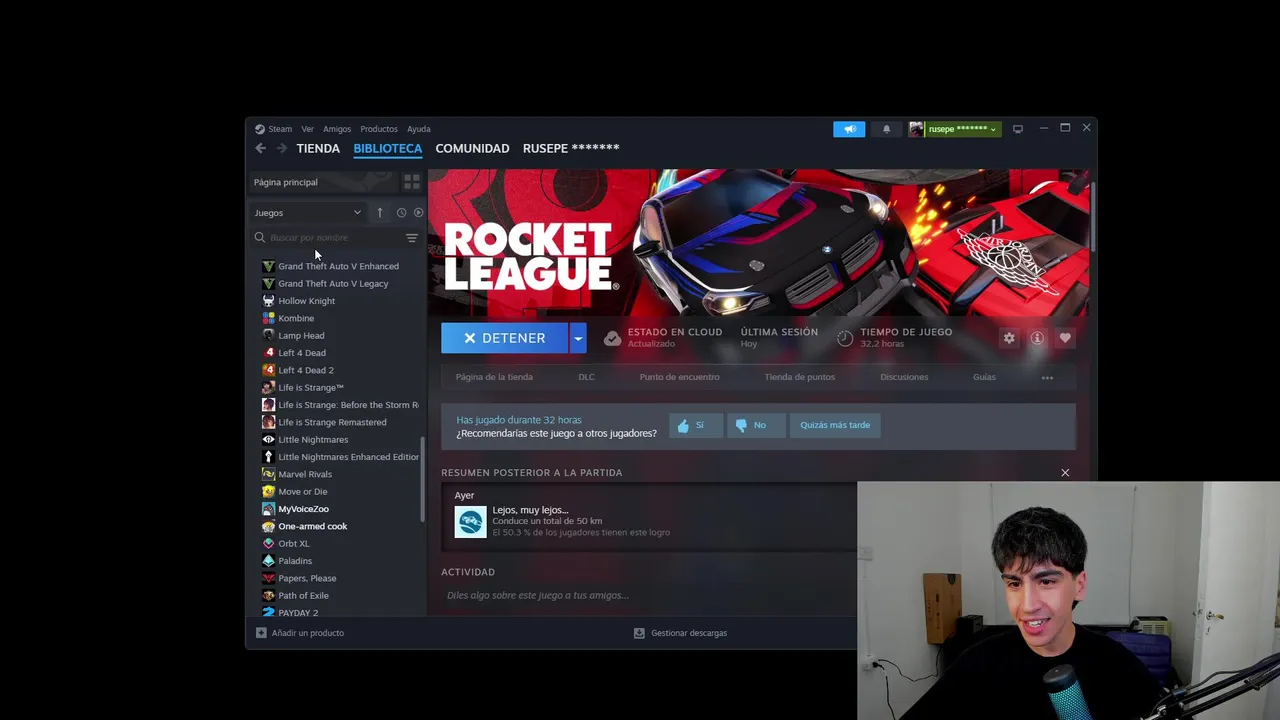Open the Productos menu
The width and height of the screenshot is (1280, 720).
379,129
